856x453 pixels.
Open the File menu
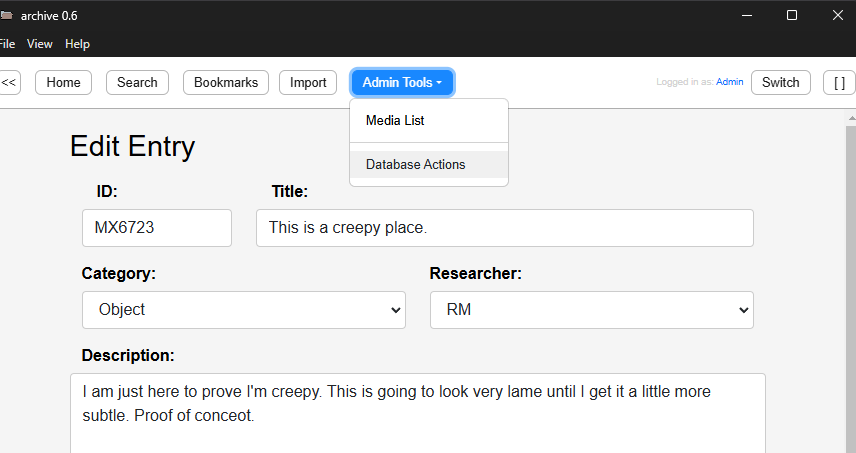coord(7,44)
